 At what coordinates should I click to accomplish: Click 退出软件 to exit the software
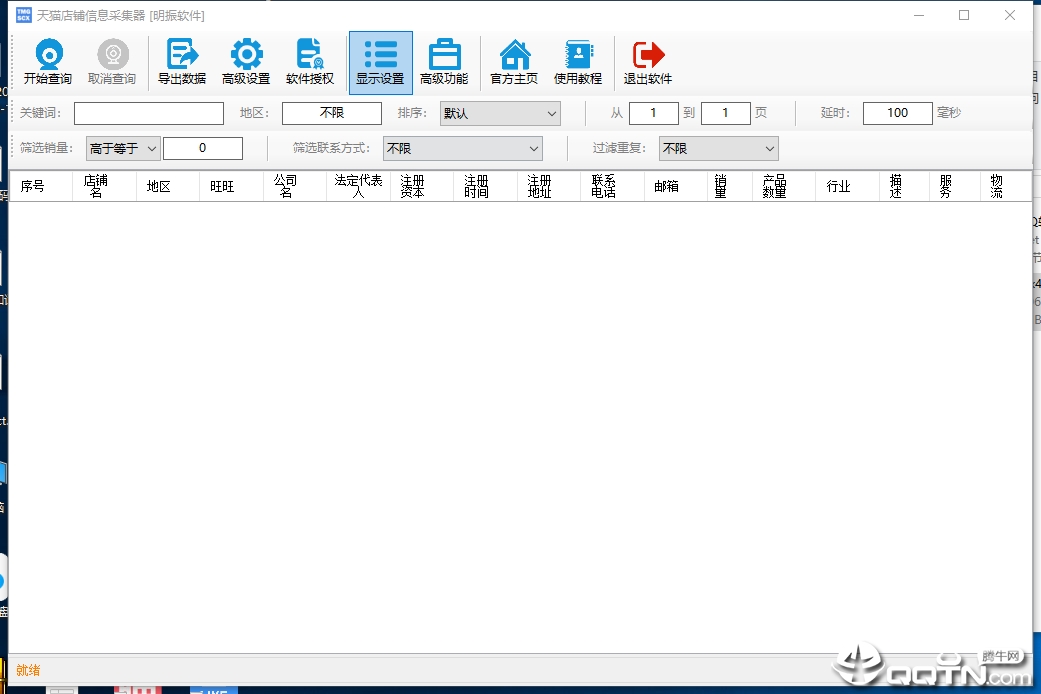[648, 62]
